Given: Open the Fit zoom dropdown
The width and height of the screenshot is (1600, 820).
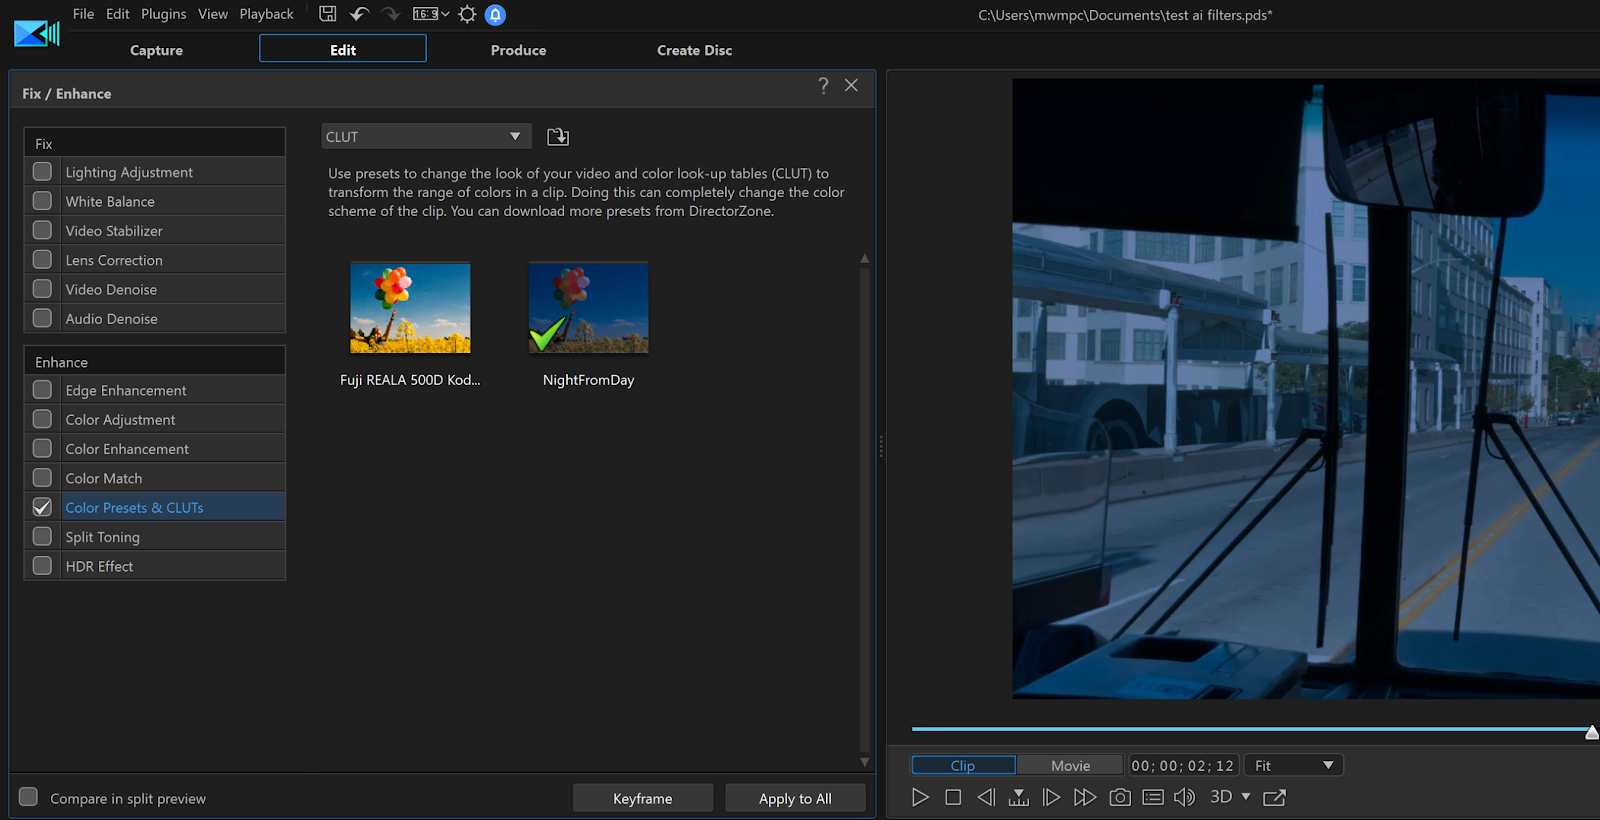Looking at the screenshot, I should coord(1293,765).
